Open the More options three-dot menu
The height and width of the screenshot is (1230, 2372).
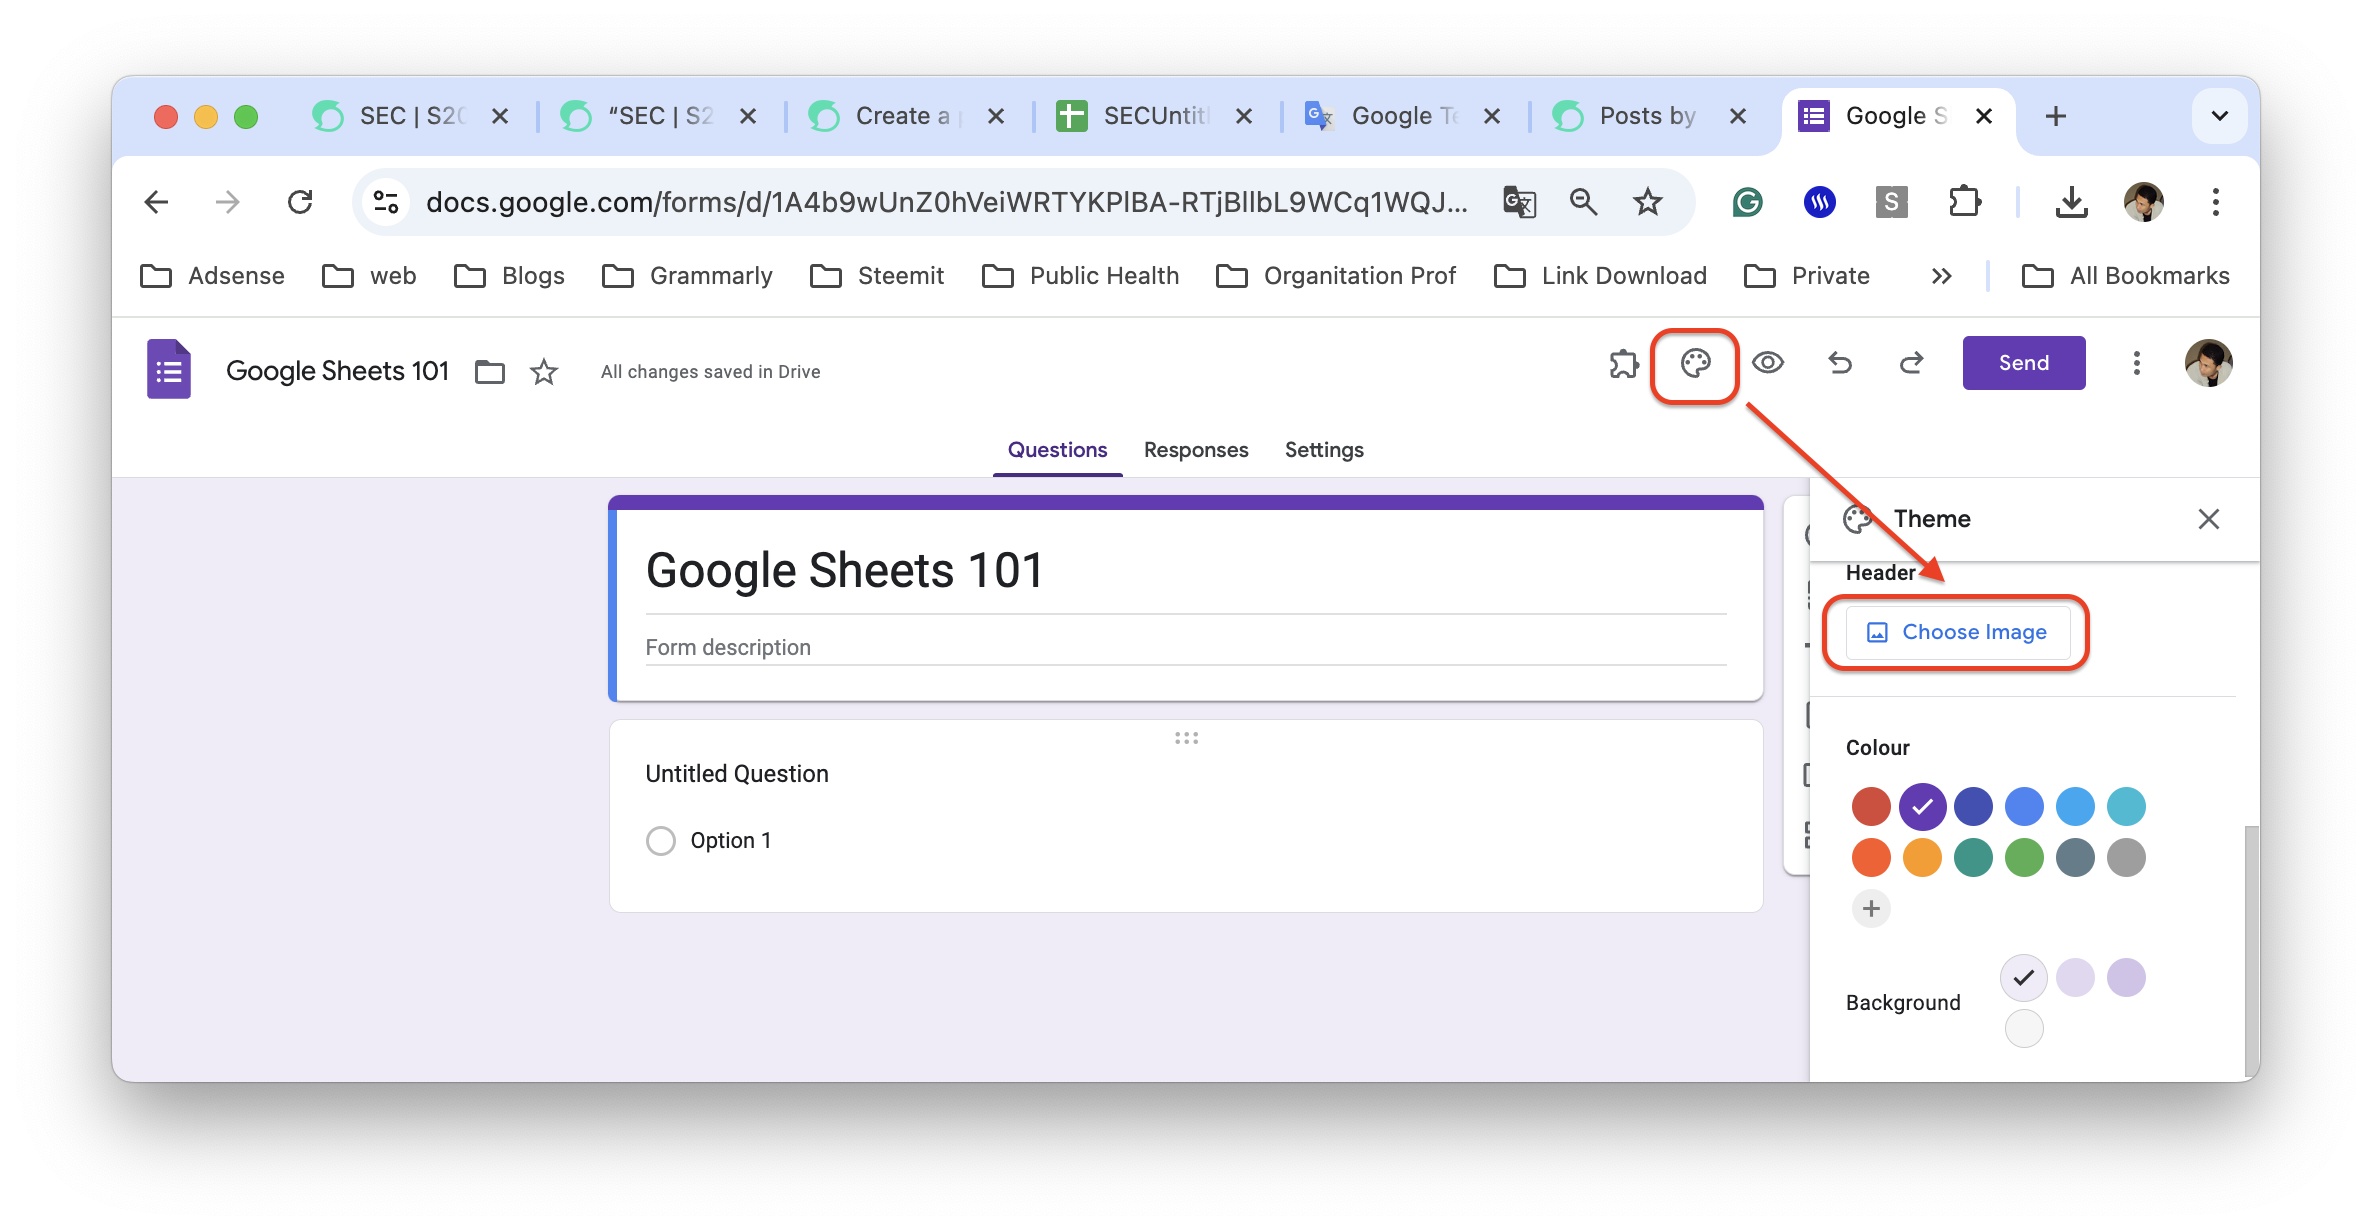(2136, 363)
